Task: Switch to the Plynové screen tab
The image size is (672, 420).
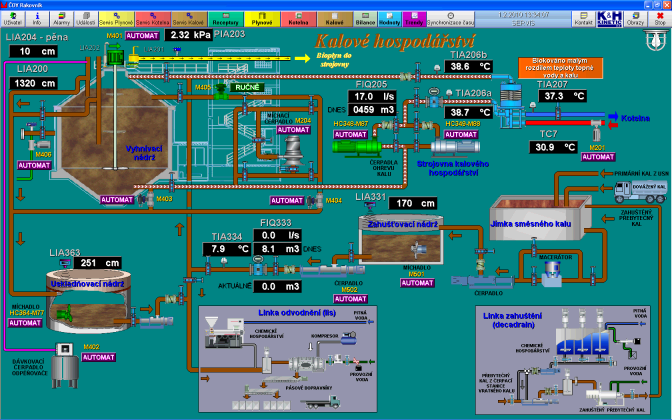Action: pos(261,18)
